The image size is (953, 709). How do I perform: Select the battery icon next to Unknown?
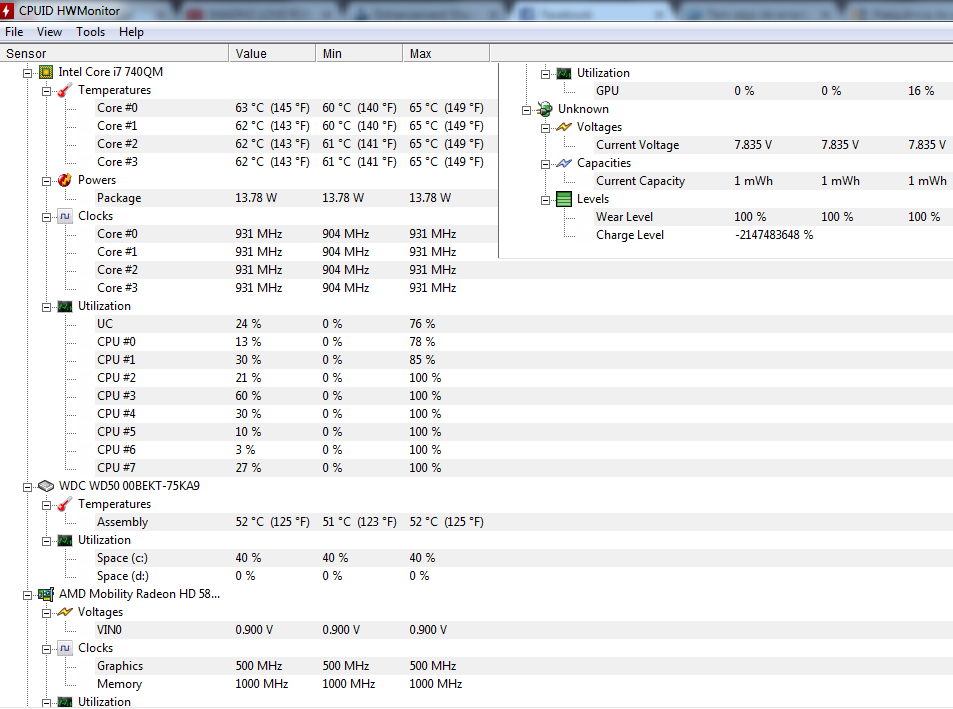[545, 109]
